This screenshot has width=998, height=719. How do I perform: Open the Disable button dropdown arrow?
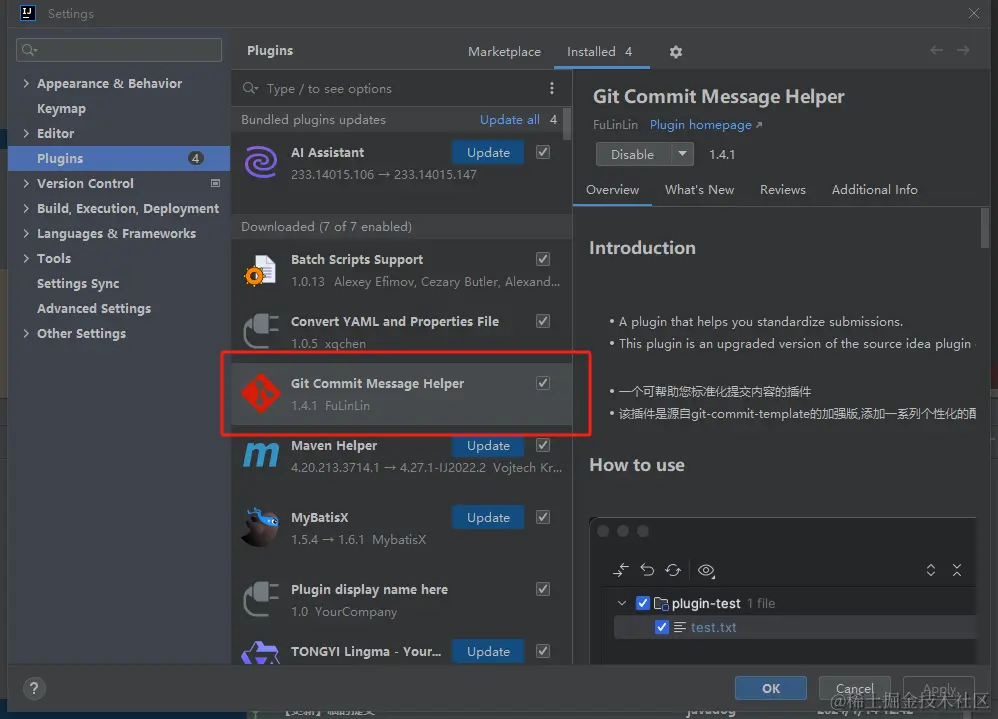click(682, 154)
